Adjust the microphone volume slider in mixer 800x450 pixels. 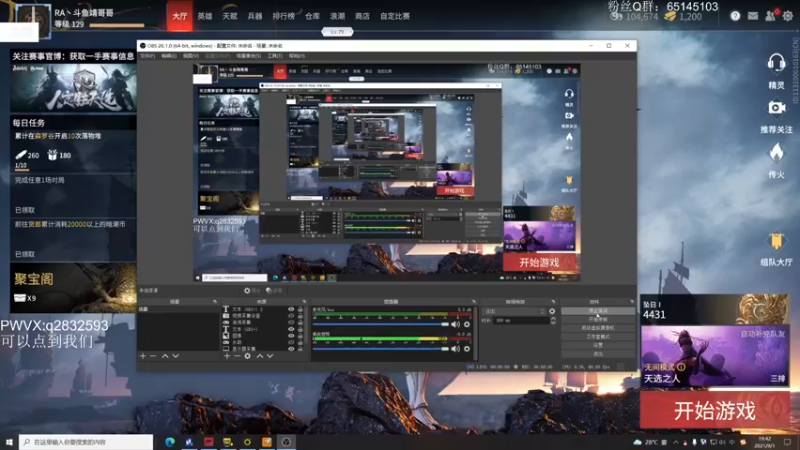coord(381,324)
